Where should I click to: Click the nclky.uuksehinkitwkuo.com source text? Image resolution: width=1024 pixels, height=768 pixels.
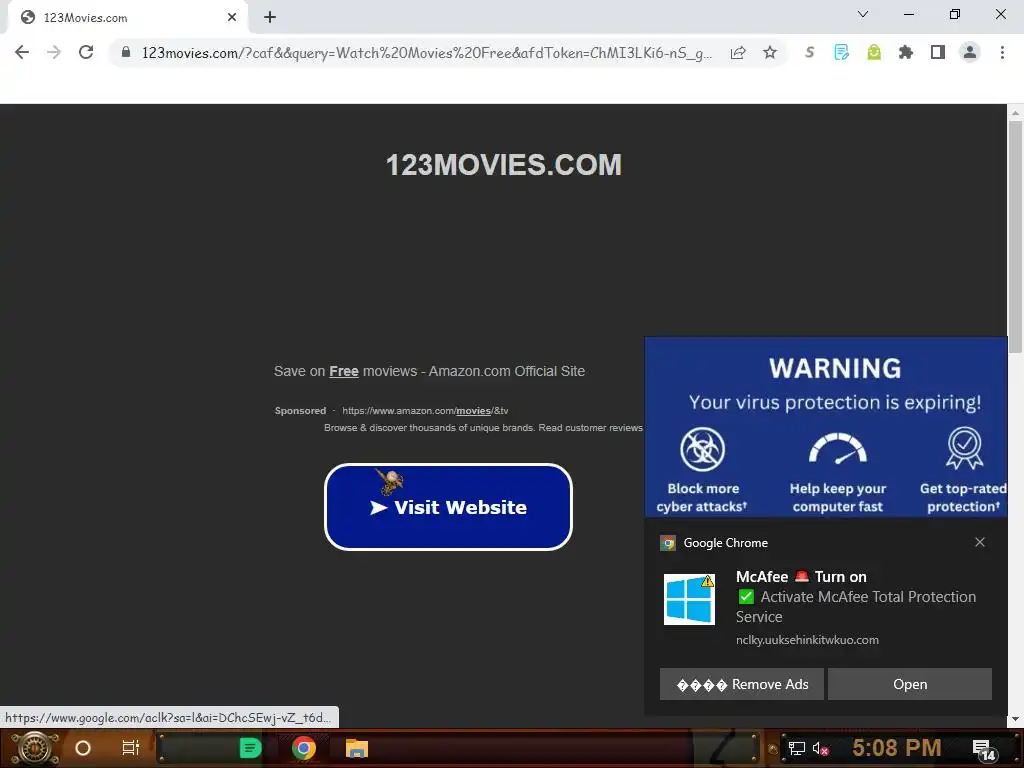click(807, 640)
